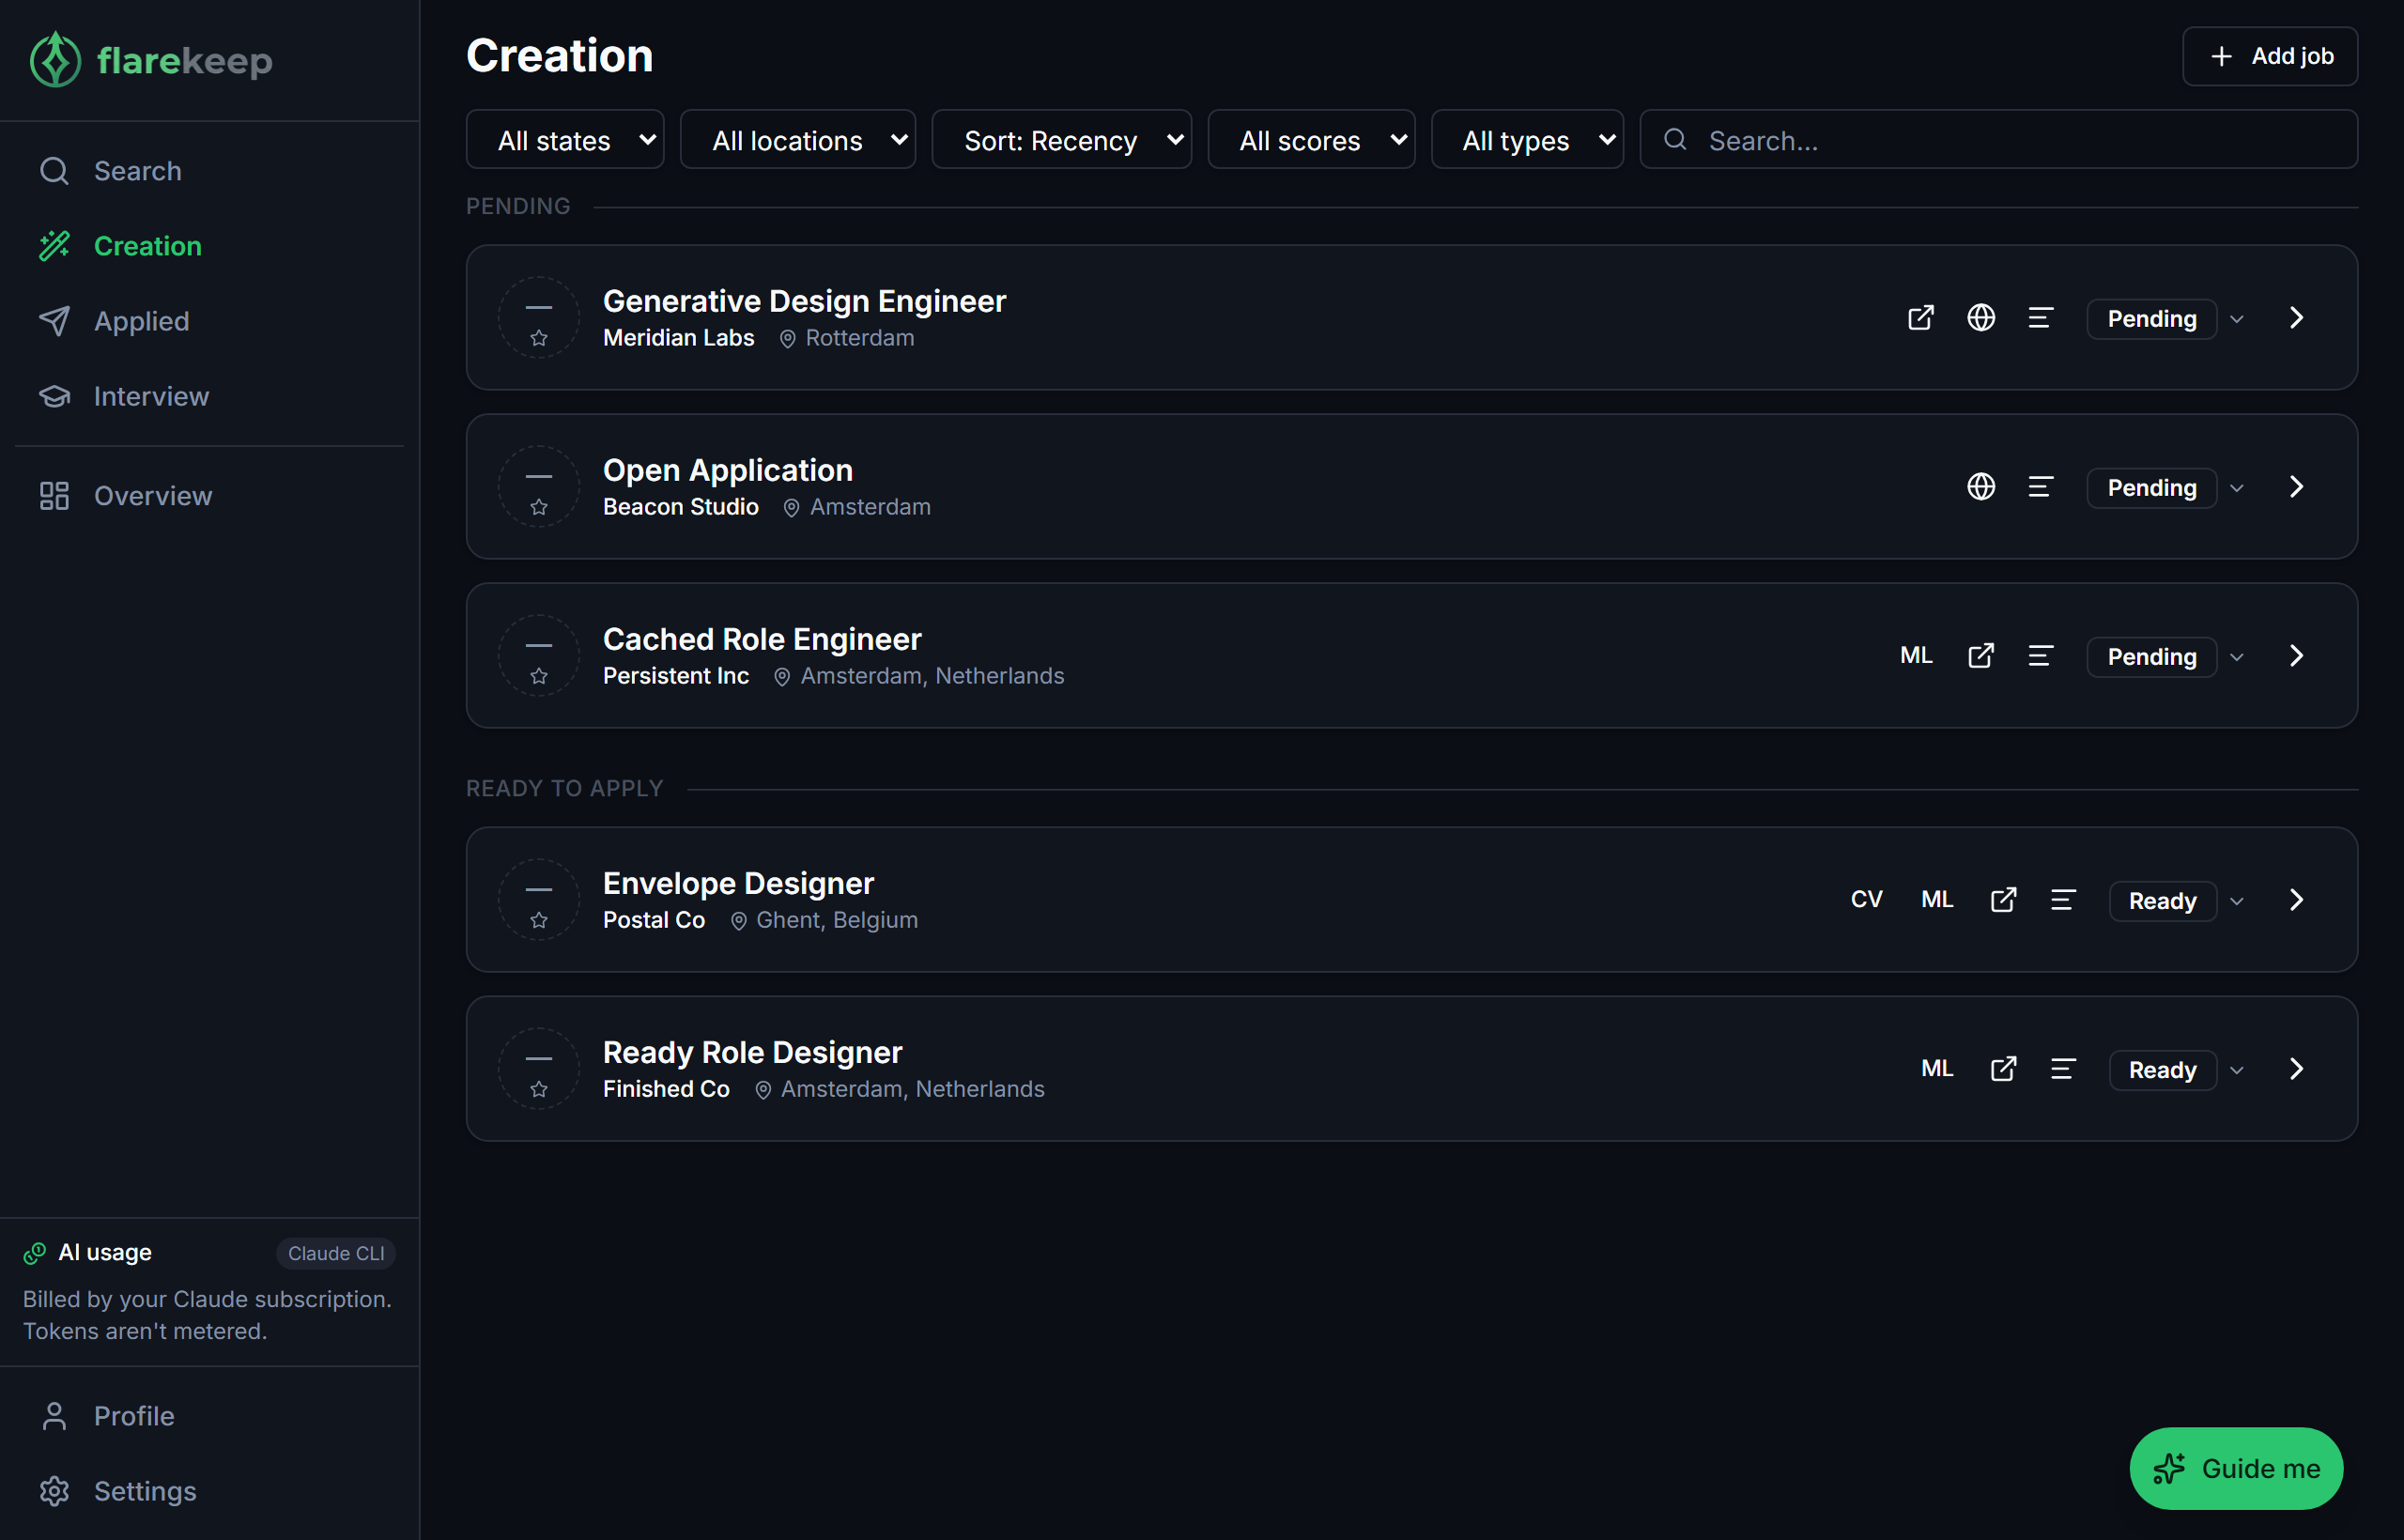
Task: Click Meridian Labs company name
Action: click(678, 338)
